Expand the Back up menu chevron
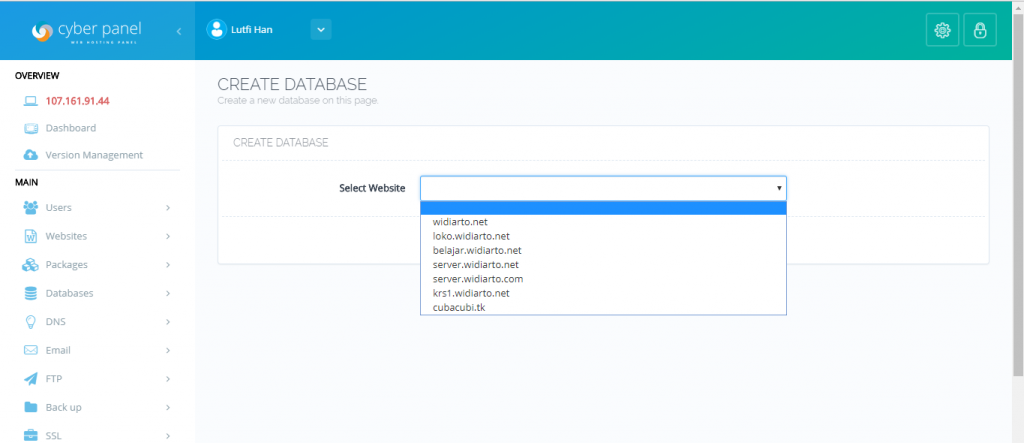Viewport: 1024px width, 443px height. [168, 408]
